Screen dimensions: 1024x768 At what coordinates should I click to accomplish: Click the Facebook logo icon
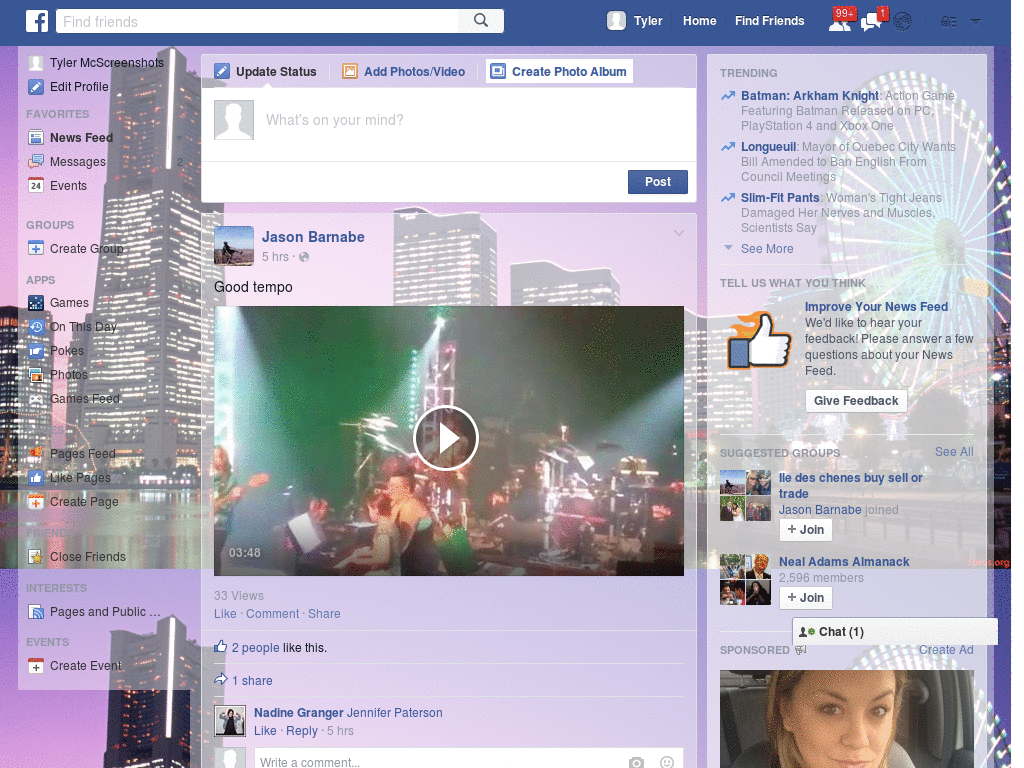pos(37,21)
